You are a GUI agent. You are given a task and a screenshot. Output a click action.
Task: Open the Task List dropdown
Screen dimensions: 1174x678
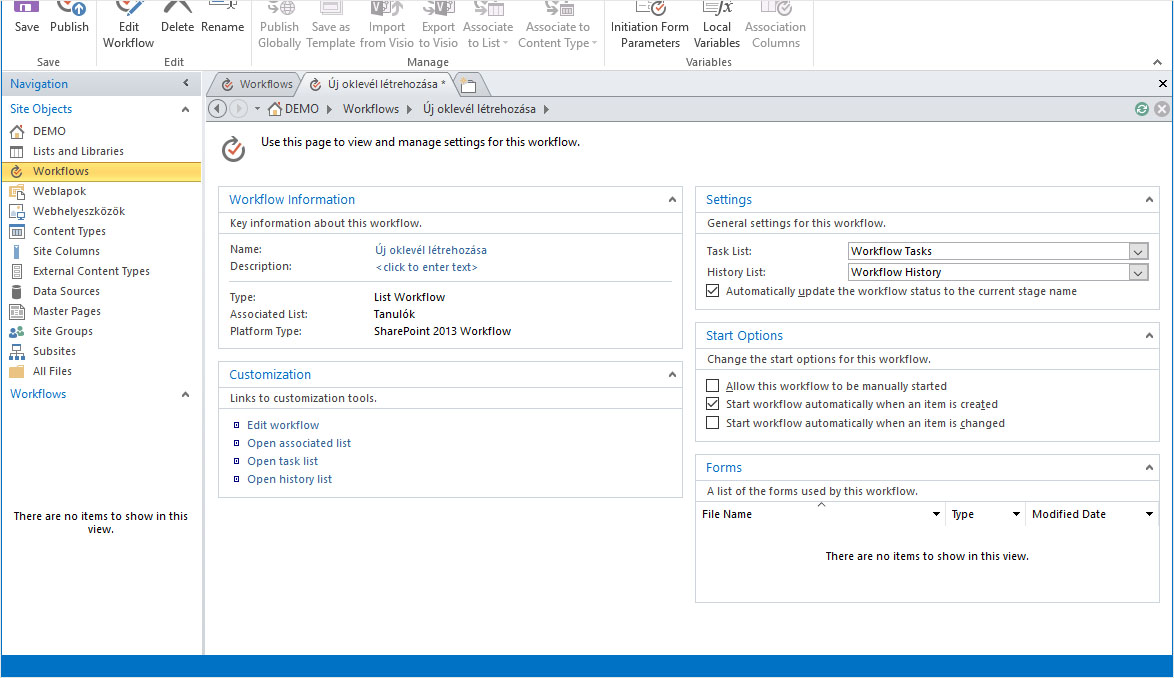pos(1138,251)
